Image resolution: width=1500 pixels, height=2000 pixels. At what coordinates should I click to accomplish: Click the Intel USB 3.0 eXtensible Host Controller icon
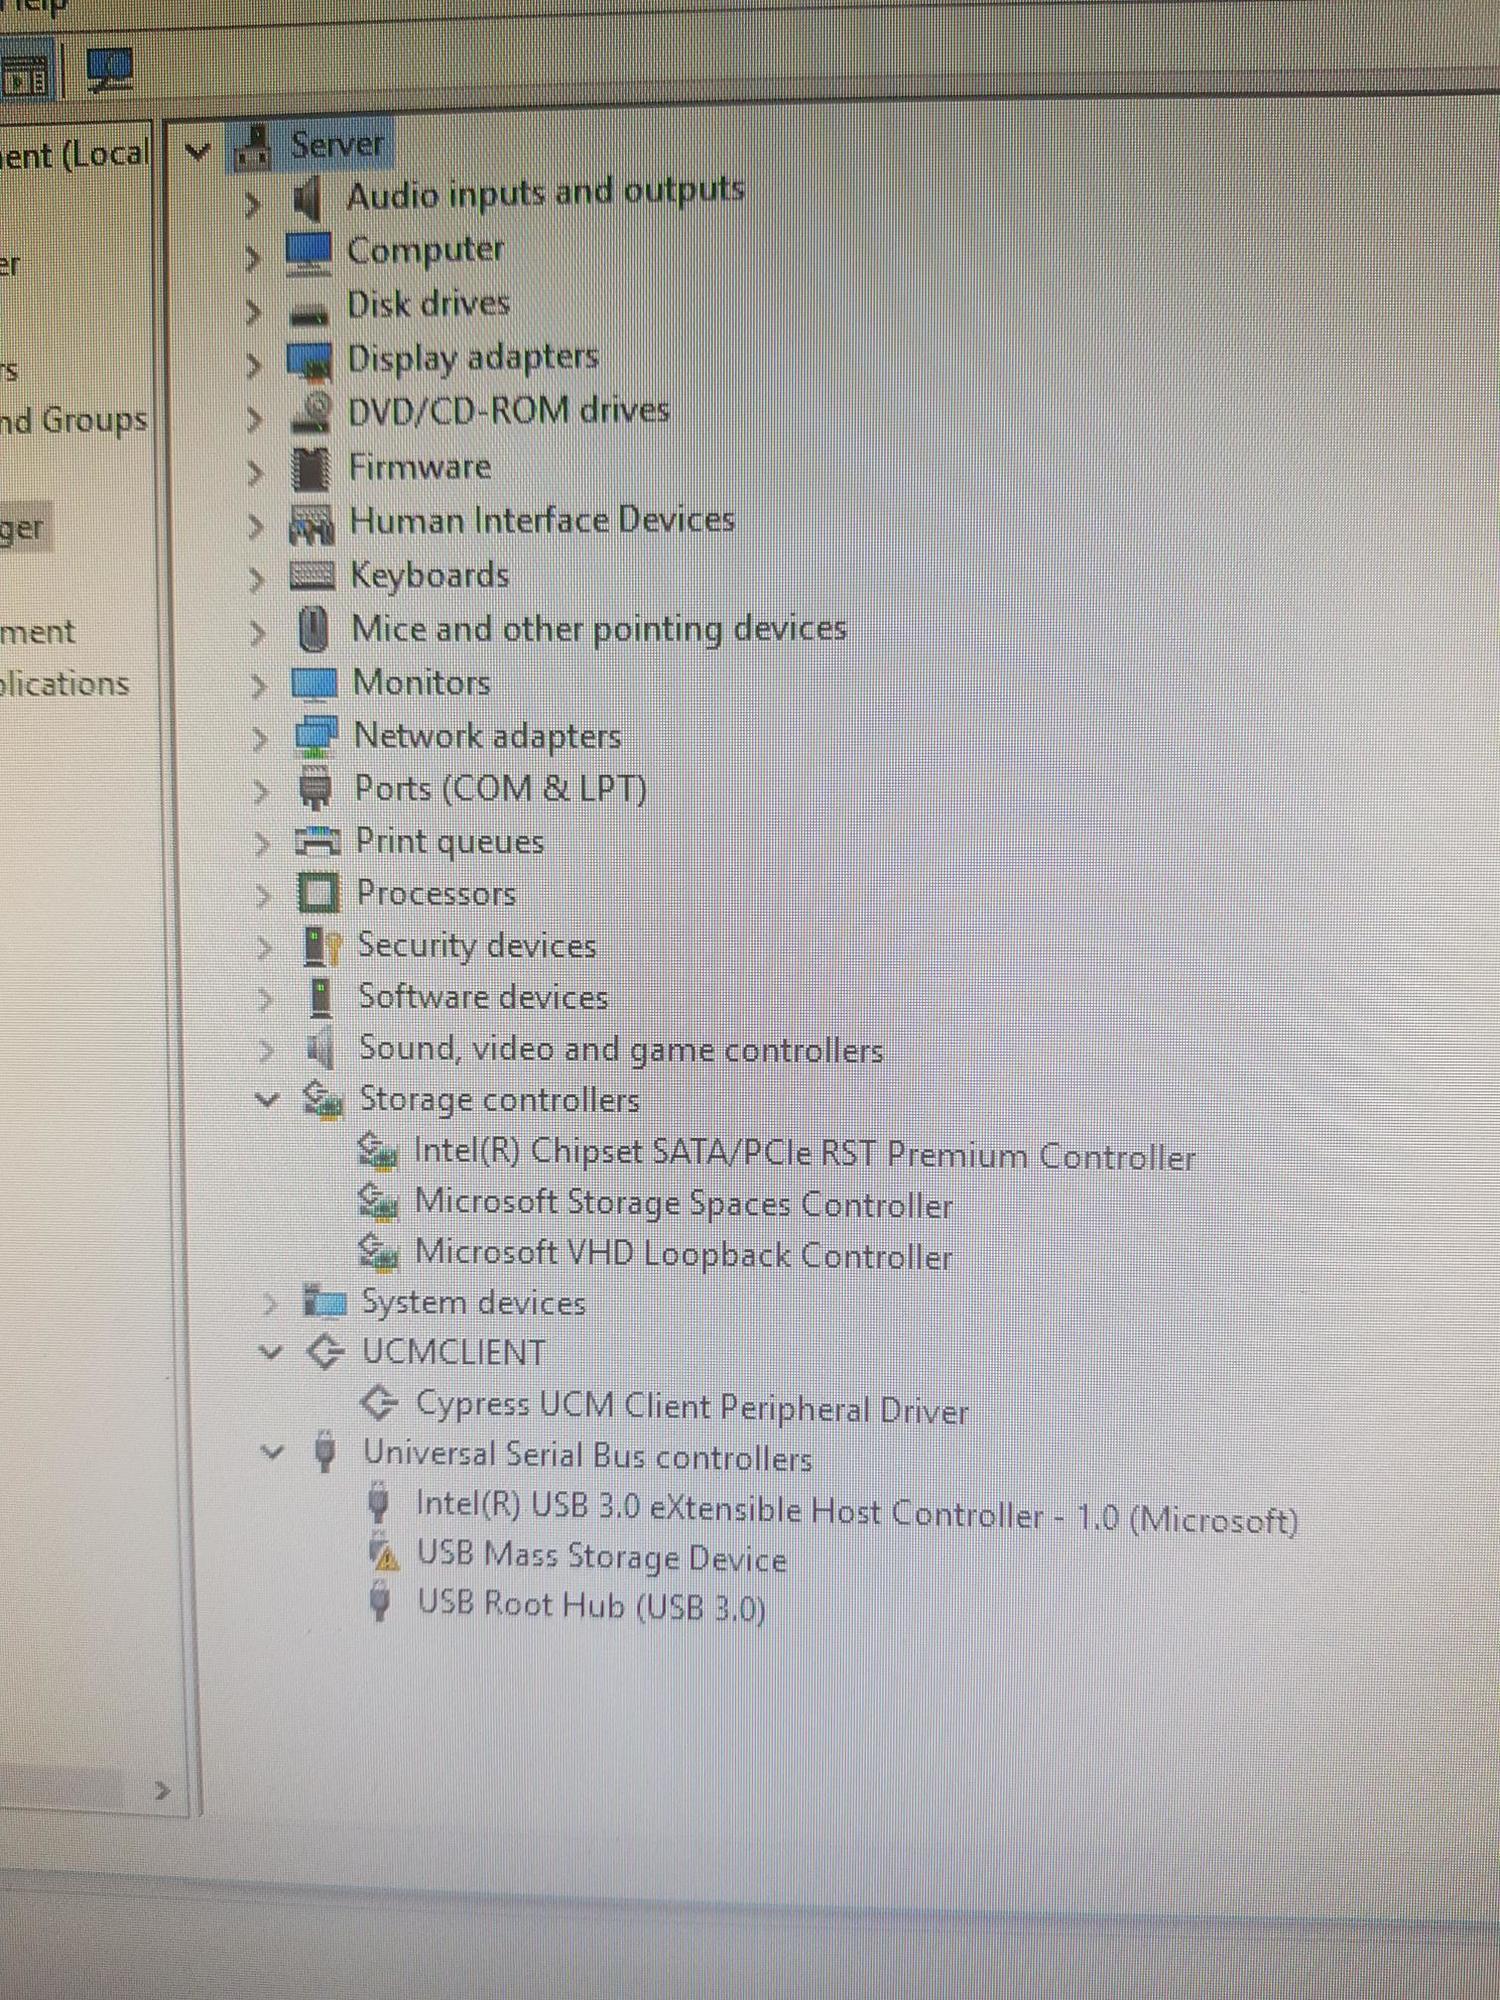[379, 1504]
